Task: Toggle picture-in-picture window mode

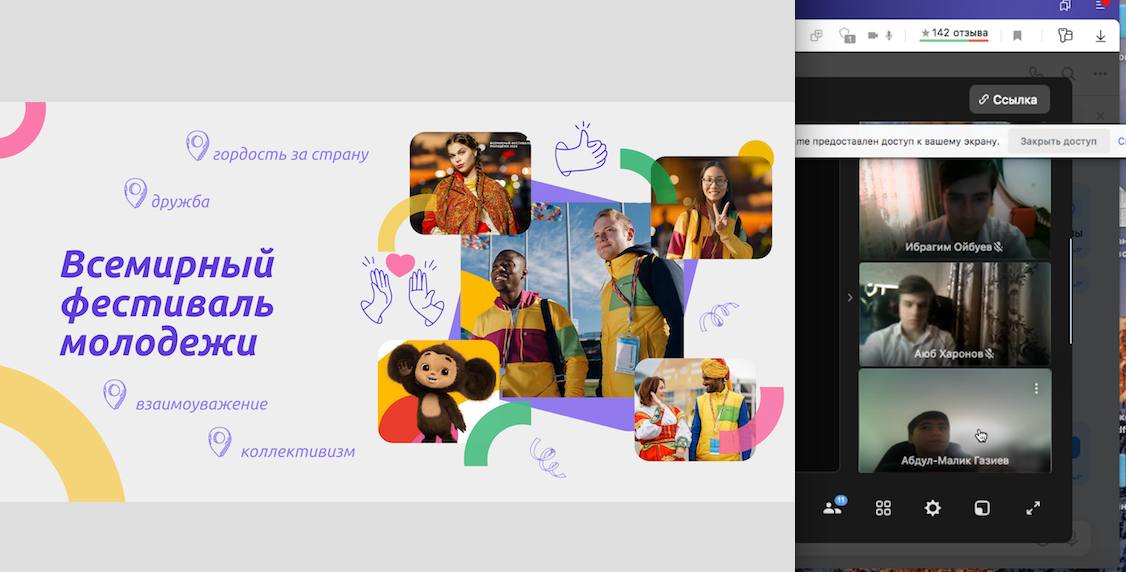Action: (x=982, y=508)
